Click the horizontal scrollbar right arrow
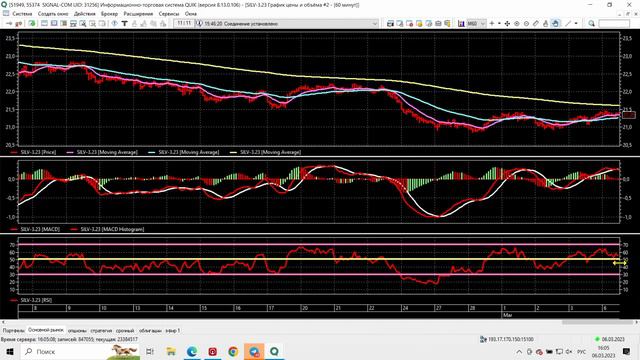 (637, 322)
